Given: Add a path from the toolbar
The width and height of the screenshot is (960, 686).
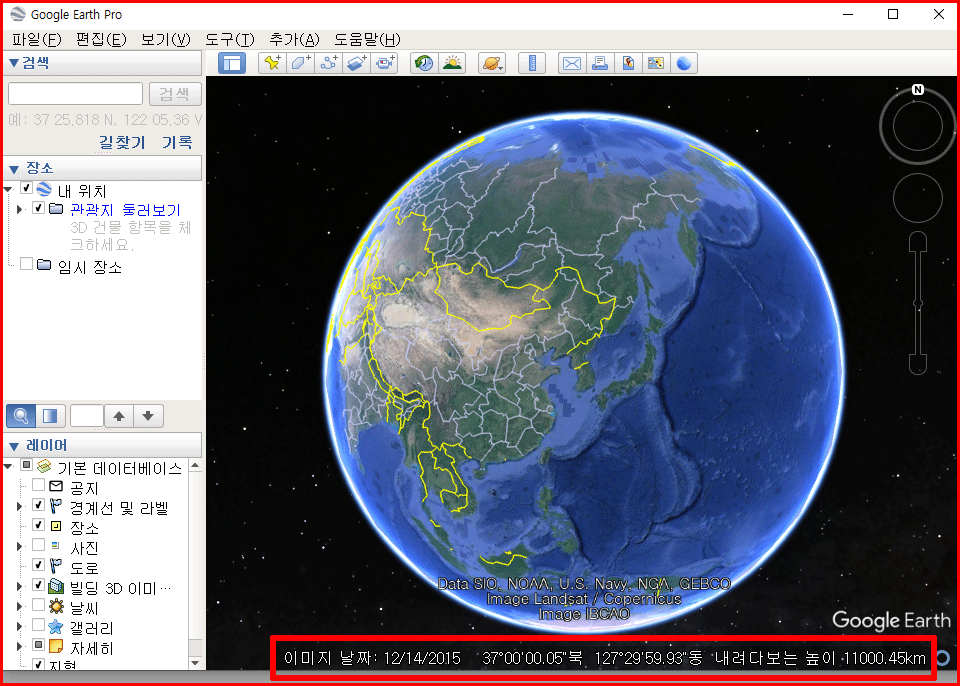Looking at the screenshot, I should pyautogui.click(x=329, y=63).
